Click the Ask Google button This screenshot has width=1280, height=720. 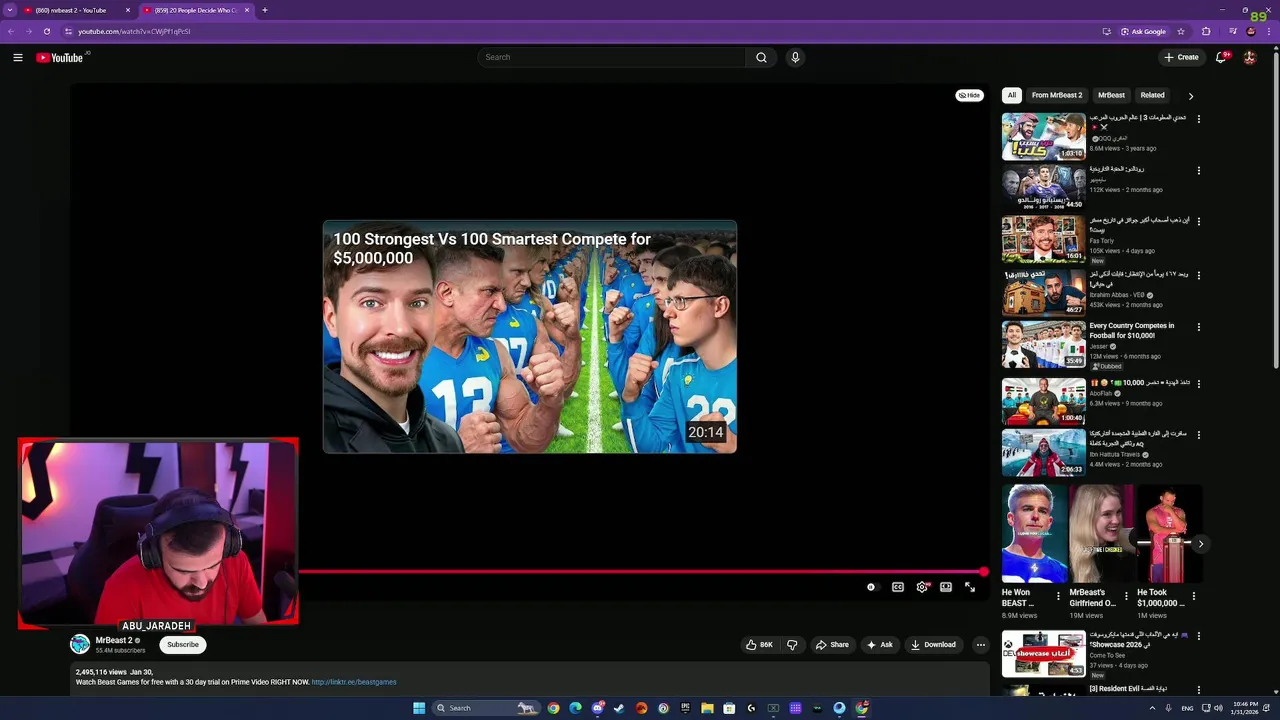[1144, 31]
